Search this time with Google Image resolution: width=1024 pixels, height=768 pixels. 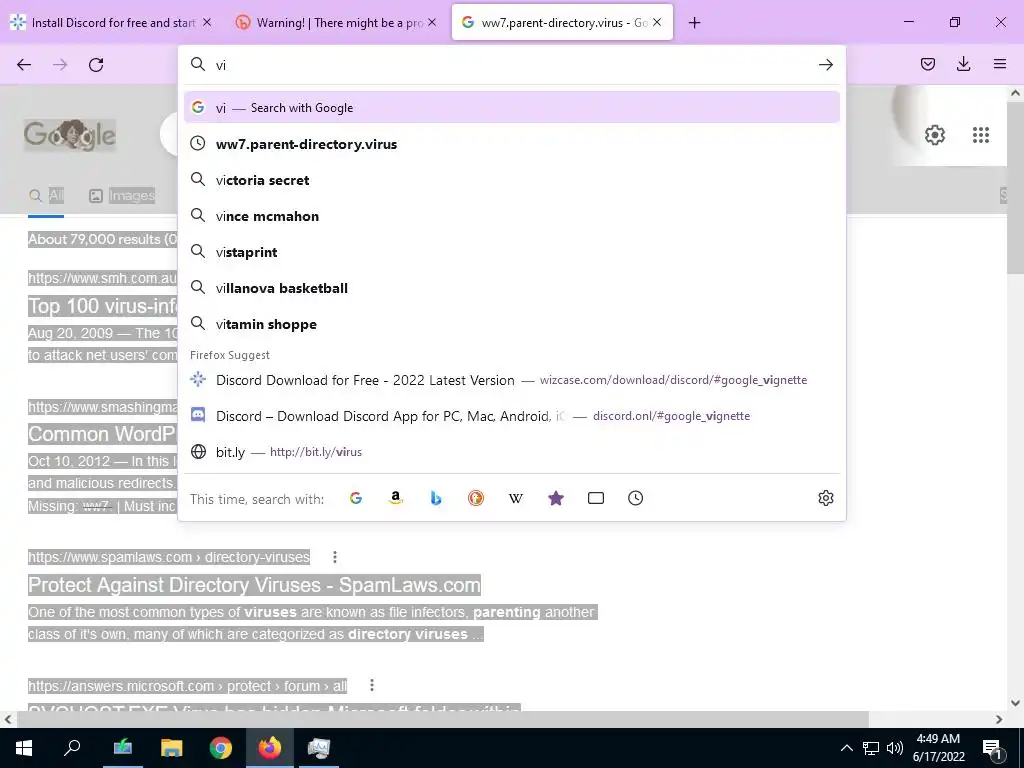click(x=356, y=498)
